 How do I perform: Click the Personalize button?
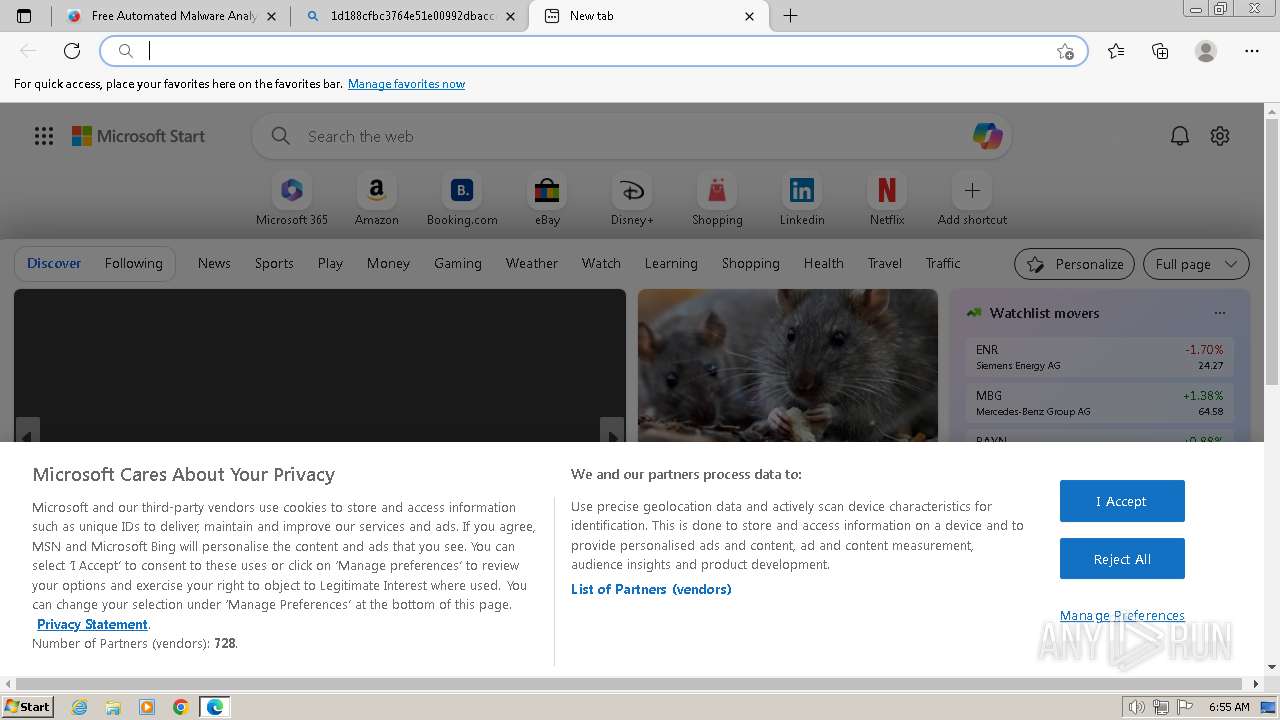pos(1075,264)
